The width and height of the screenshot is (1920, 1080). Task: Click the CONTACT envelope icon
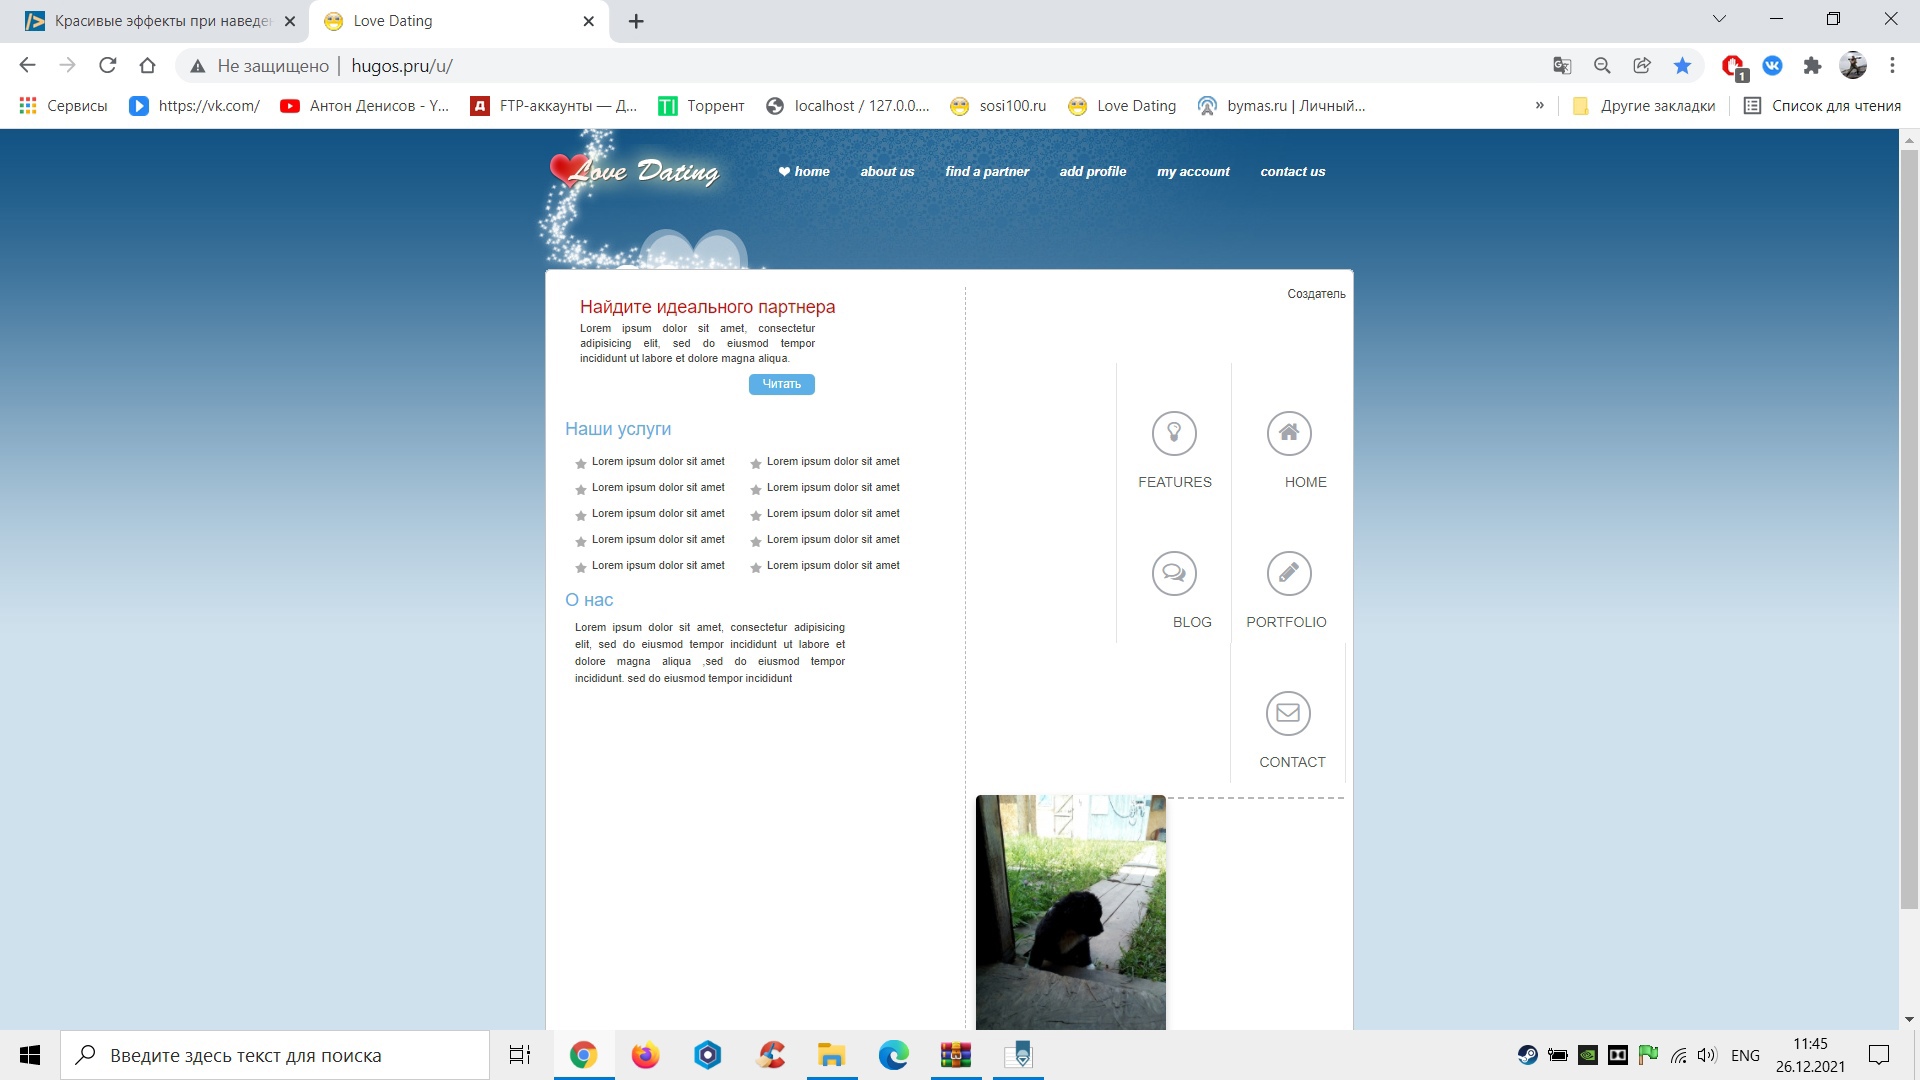click(1288, 713)
